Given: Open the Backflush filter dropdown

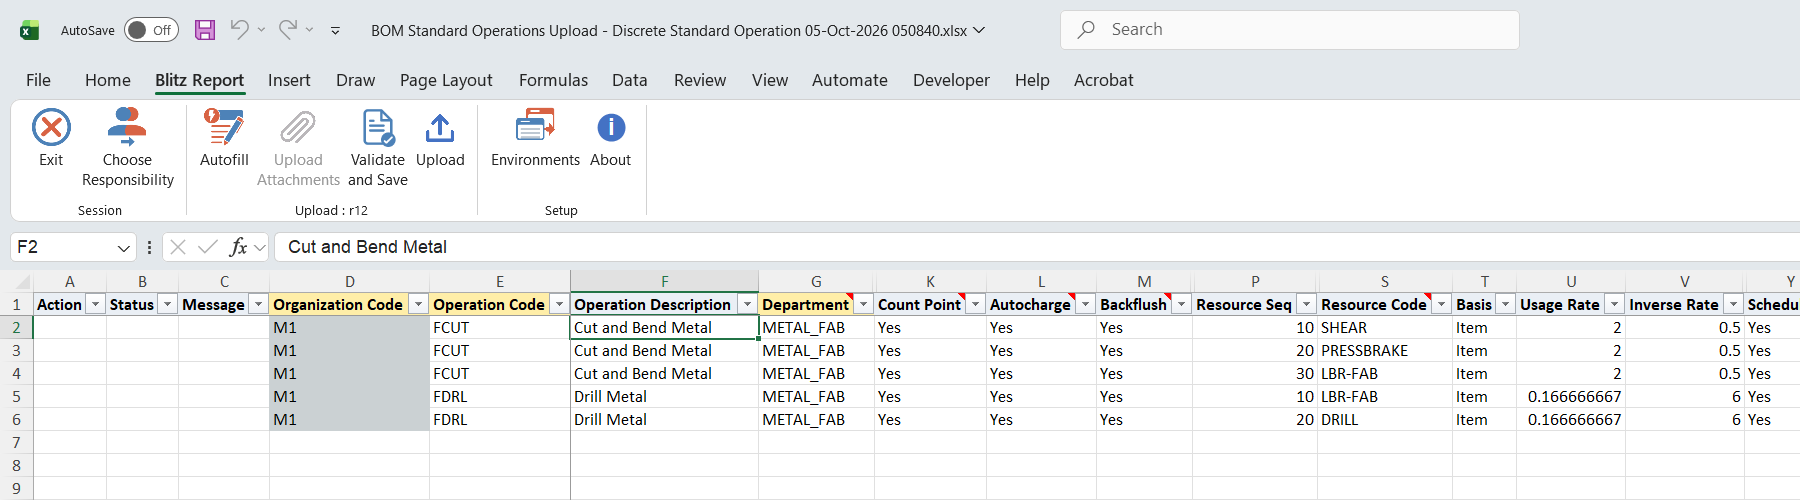Looking at the screenshot, I should click(x=1181, y=304).
